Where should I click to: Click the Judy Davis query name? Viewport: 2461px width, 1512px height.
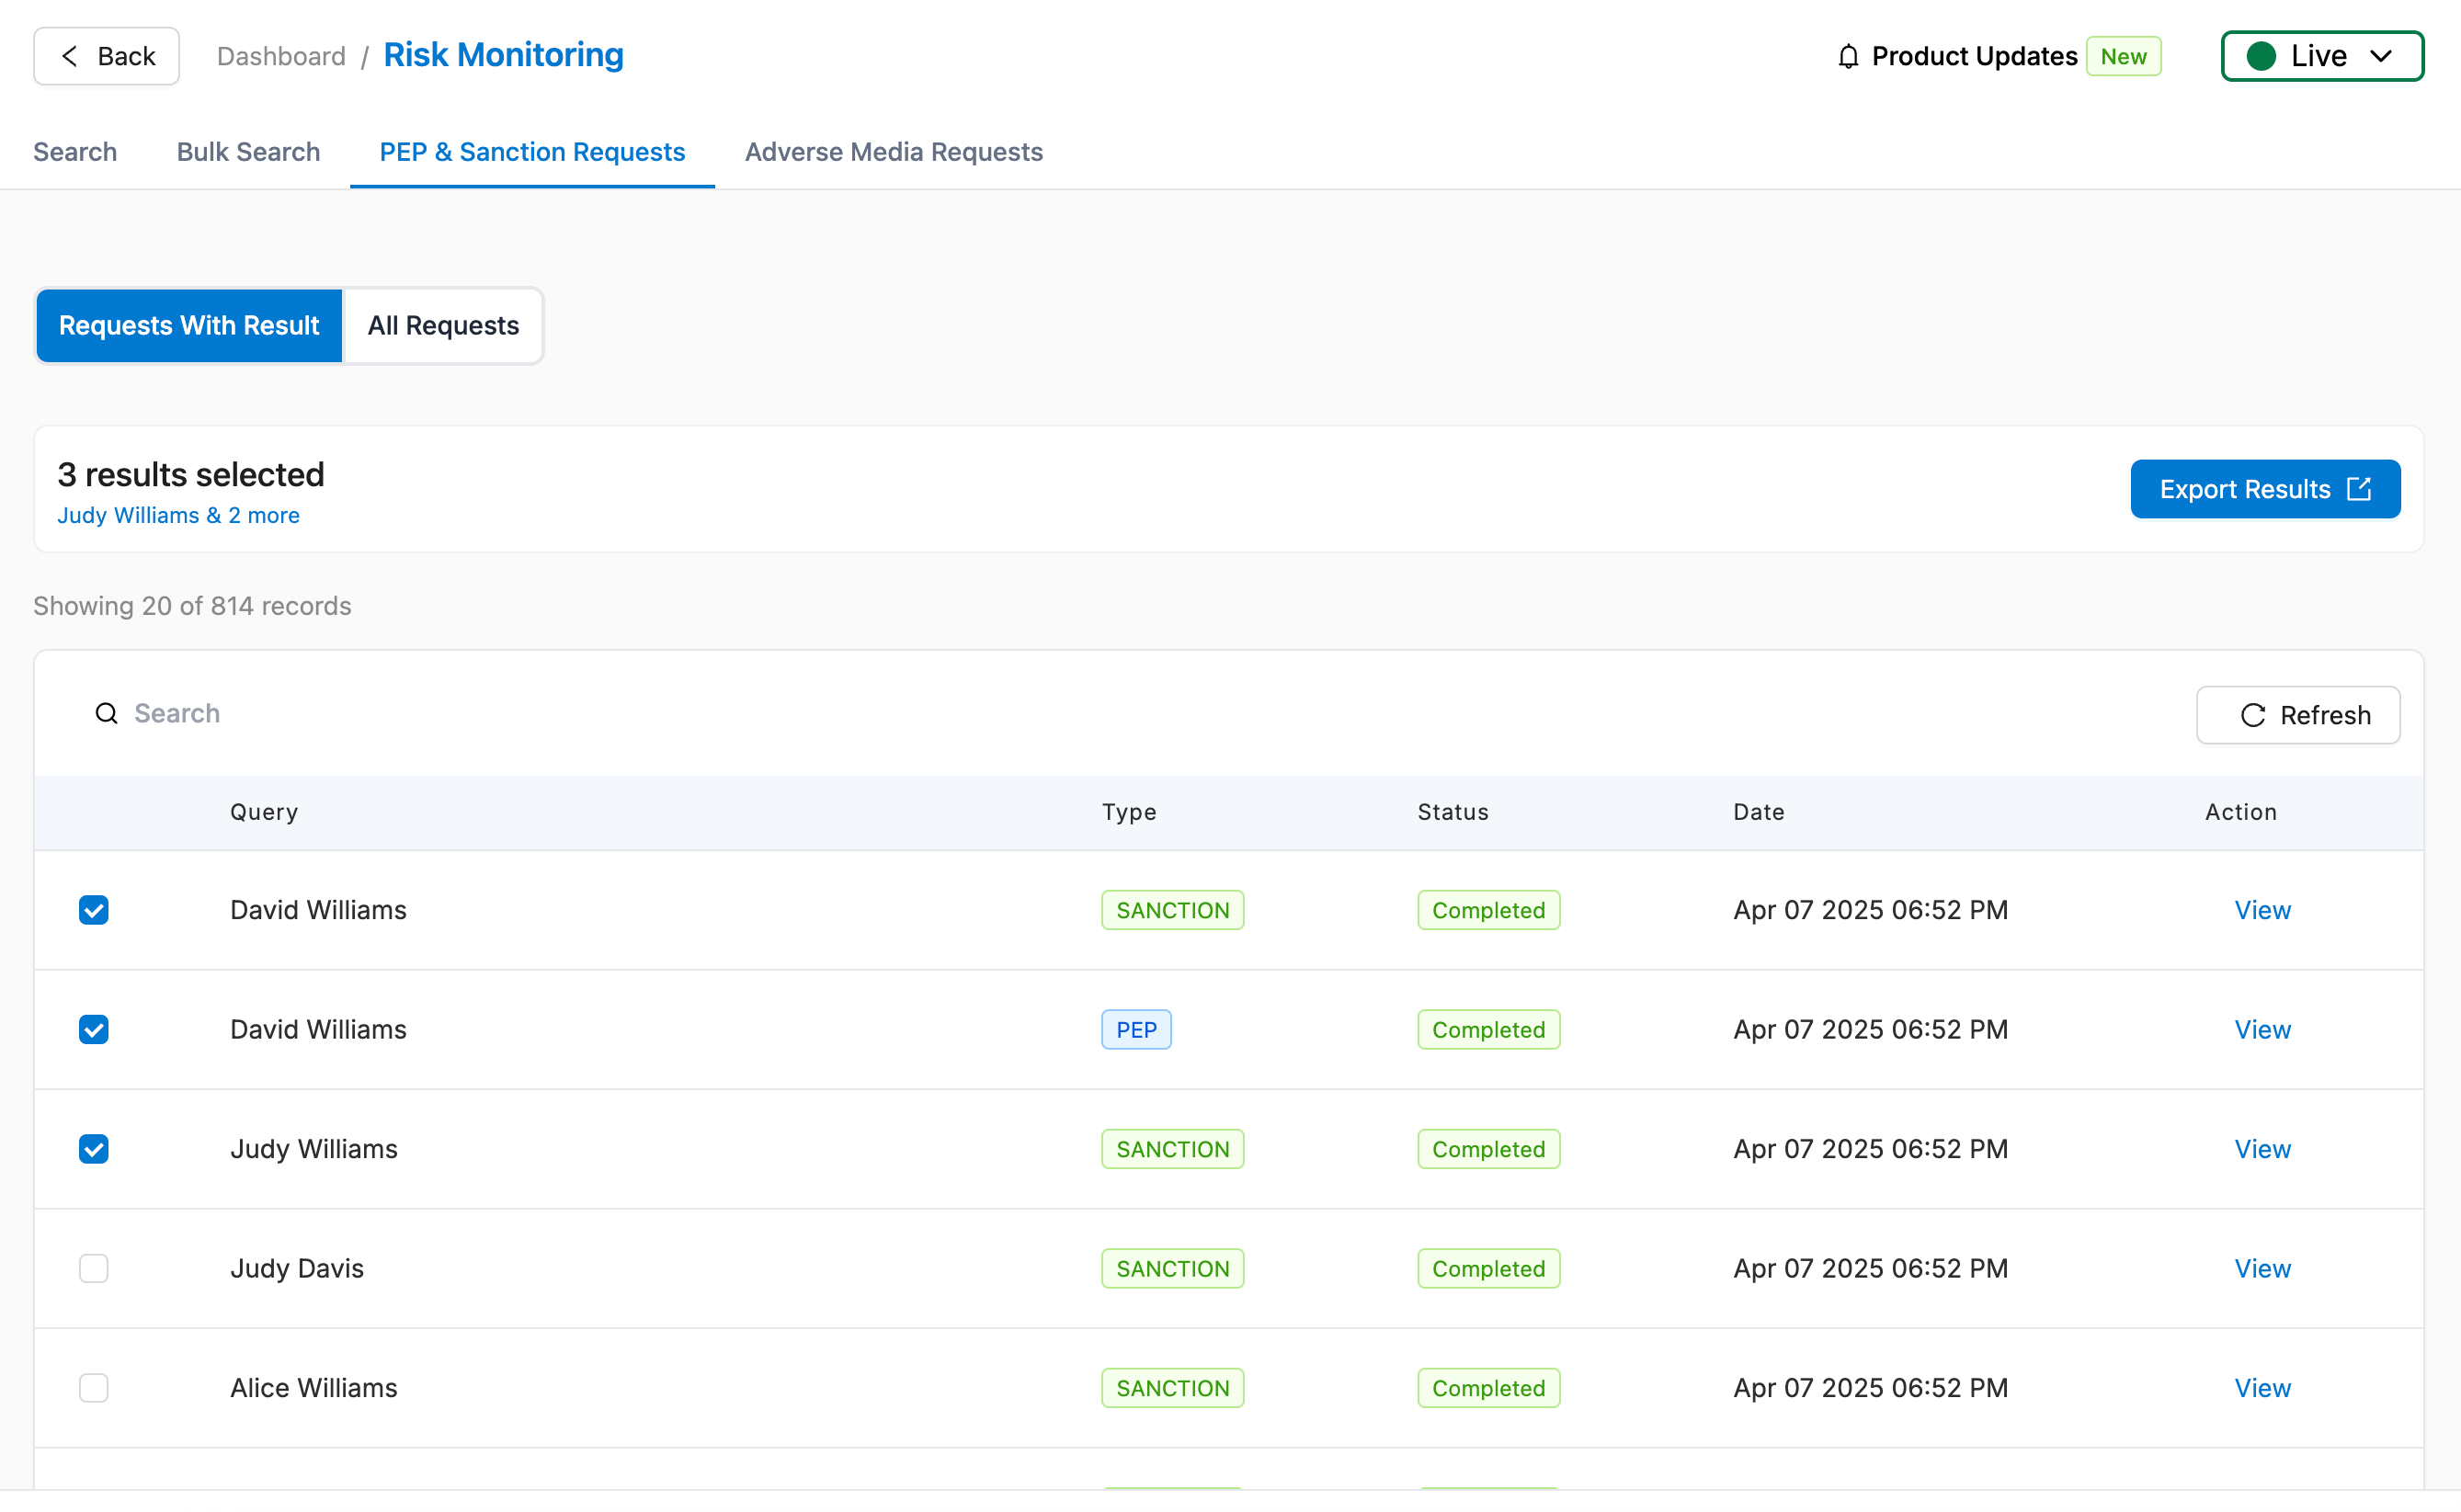coord(297,1268)
